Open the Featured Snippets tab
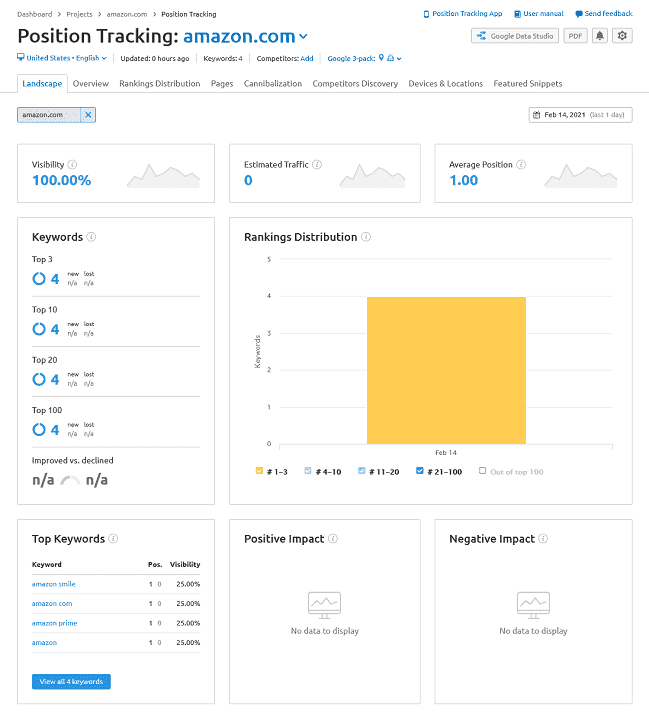Viewport: 649px width, 716px height. click(528, 84)
